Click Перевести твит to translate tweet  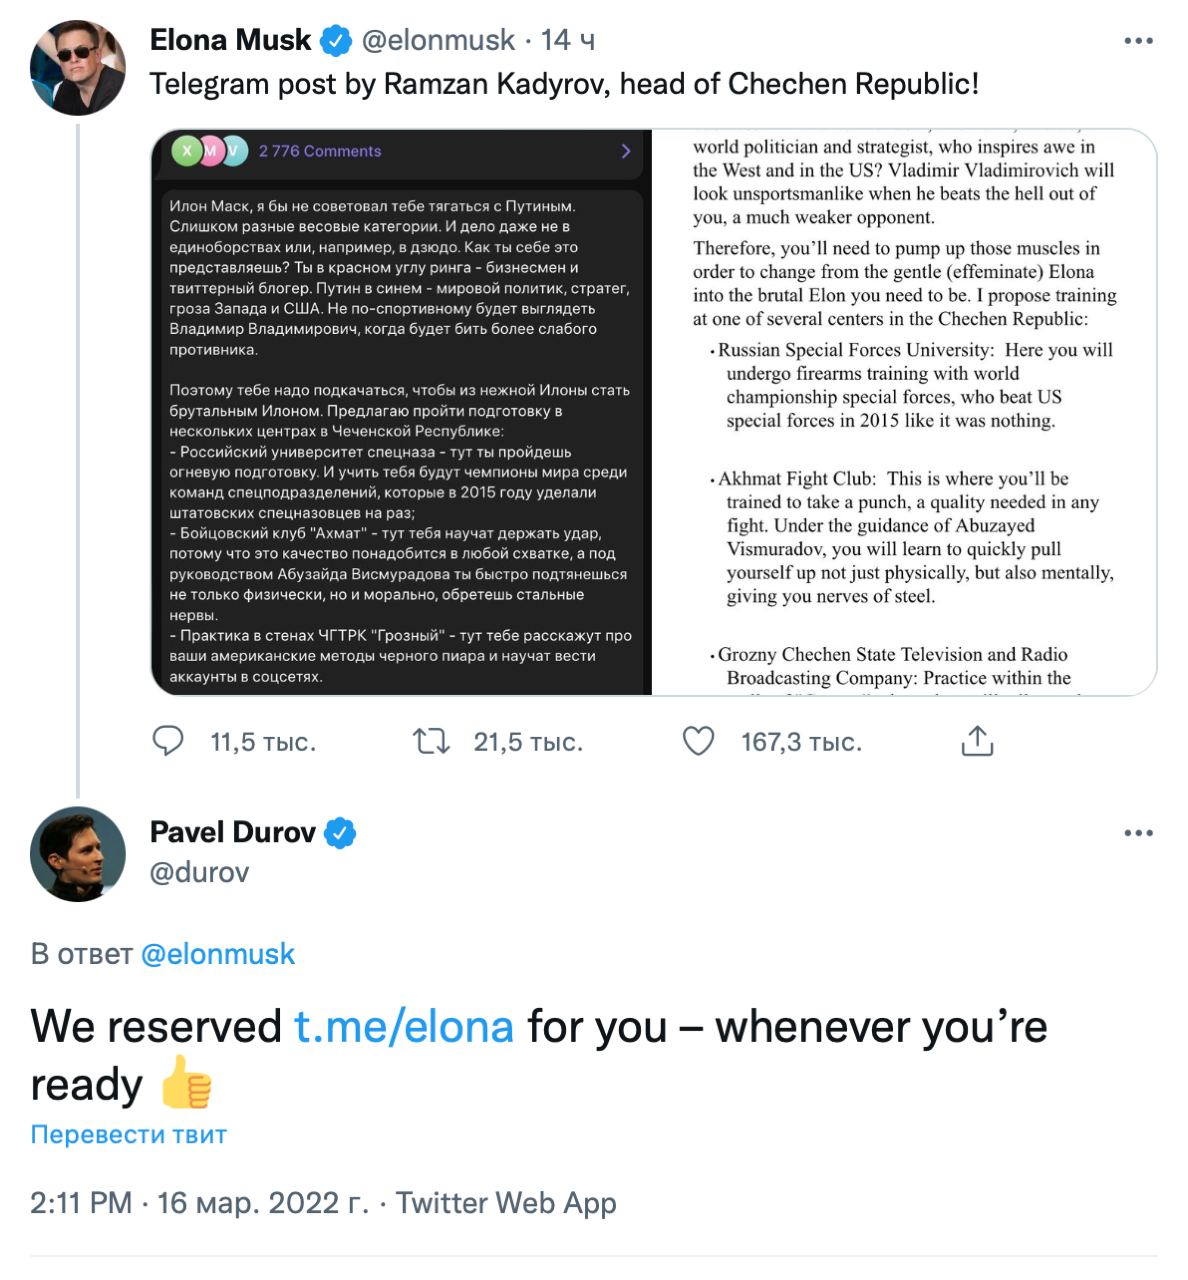pos(129,1135)
